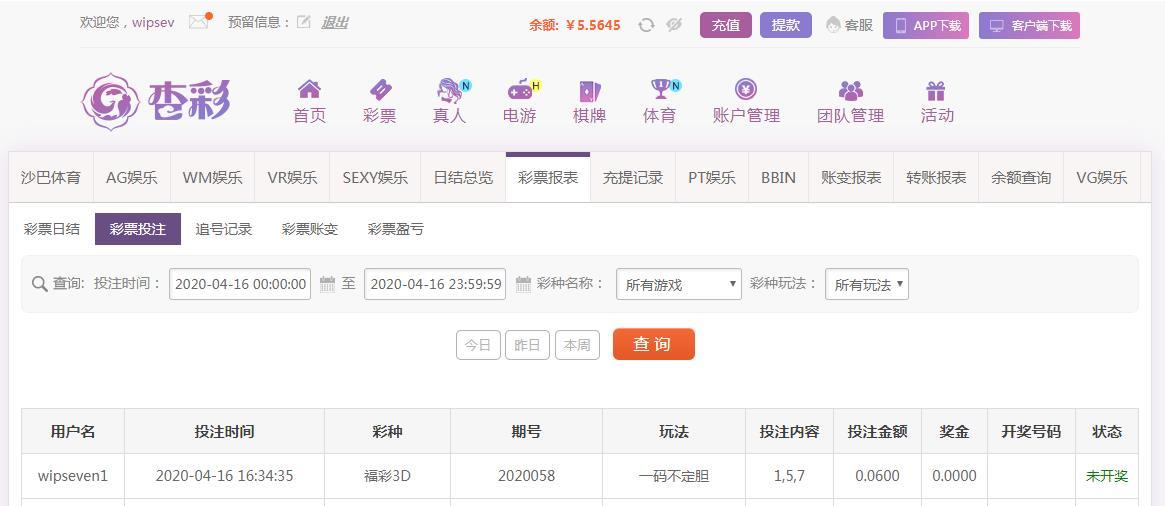Select 彩票报表 tab

(x=548, y=178)
